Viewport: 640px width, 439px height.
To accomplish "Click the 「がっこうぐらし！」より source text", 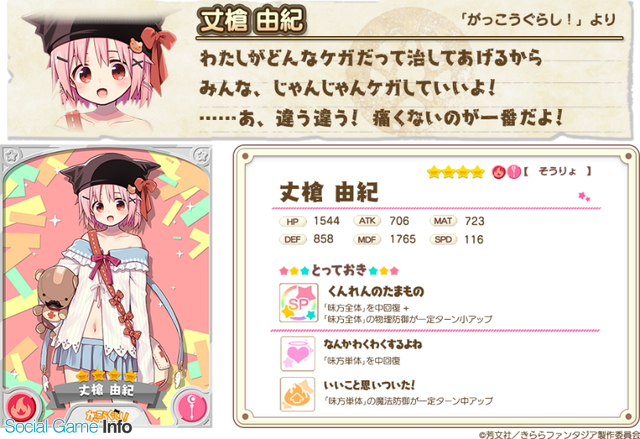I will tap(537, 20).
